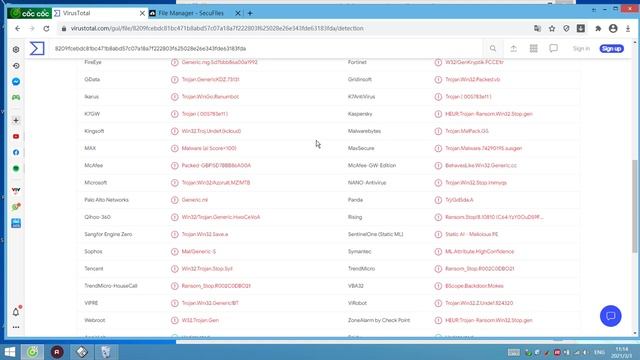Open the notifications bell in sidebar
The image size is (640, 360).
[x=16, y=312]
